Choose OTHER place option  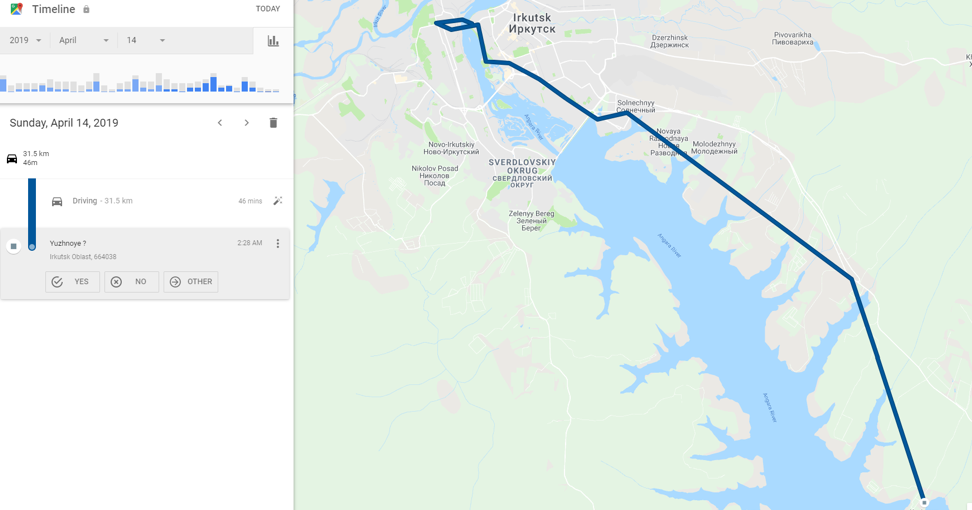[x=191, y=282]
